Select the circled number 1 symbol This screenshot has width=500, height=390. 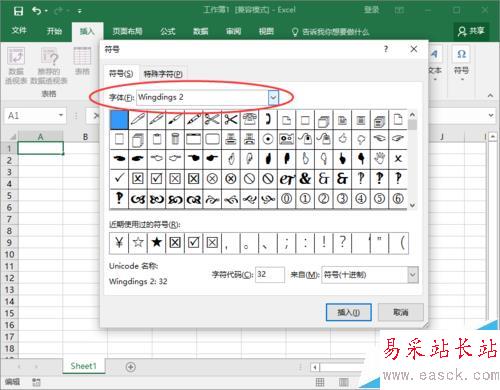(305, 199)
